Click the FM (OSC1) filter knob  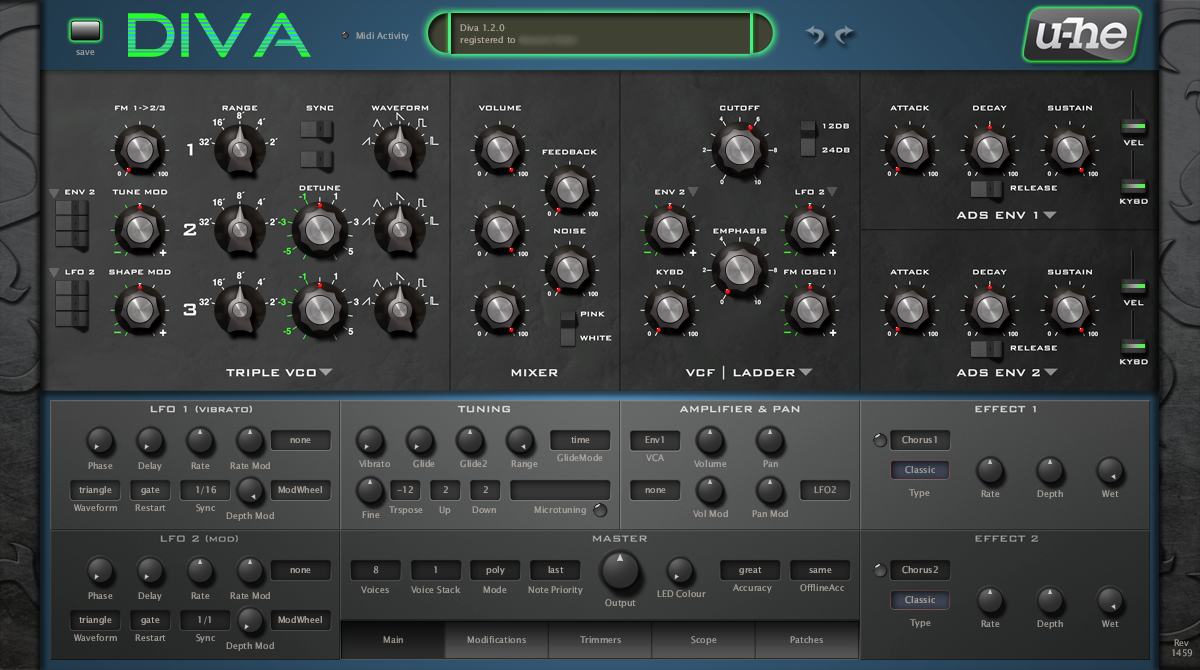click(808, 309)
